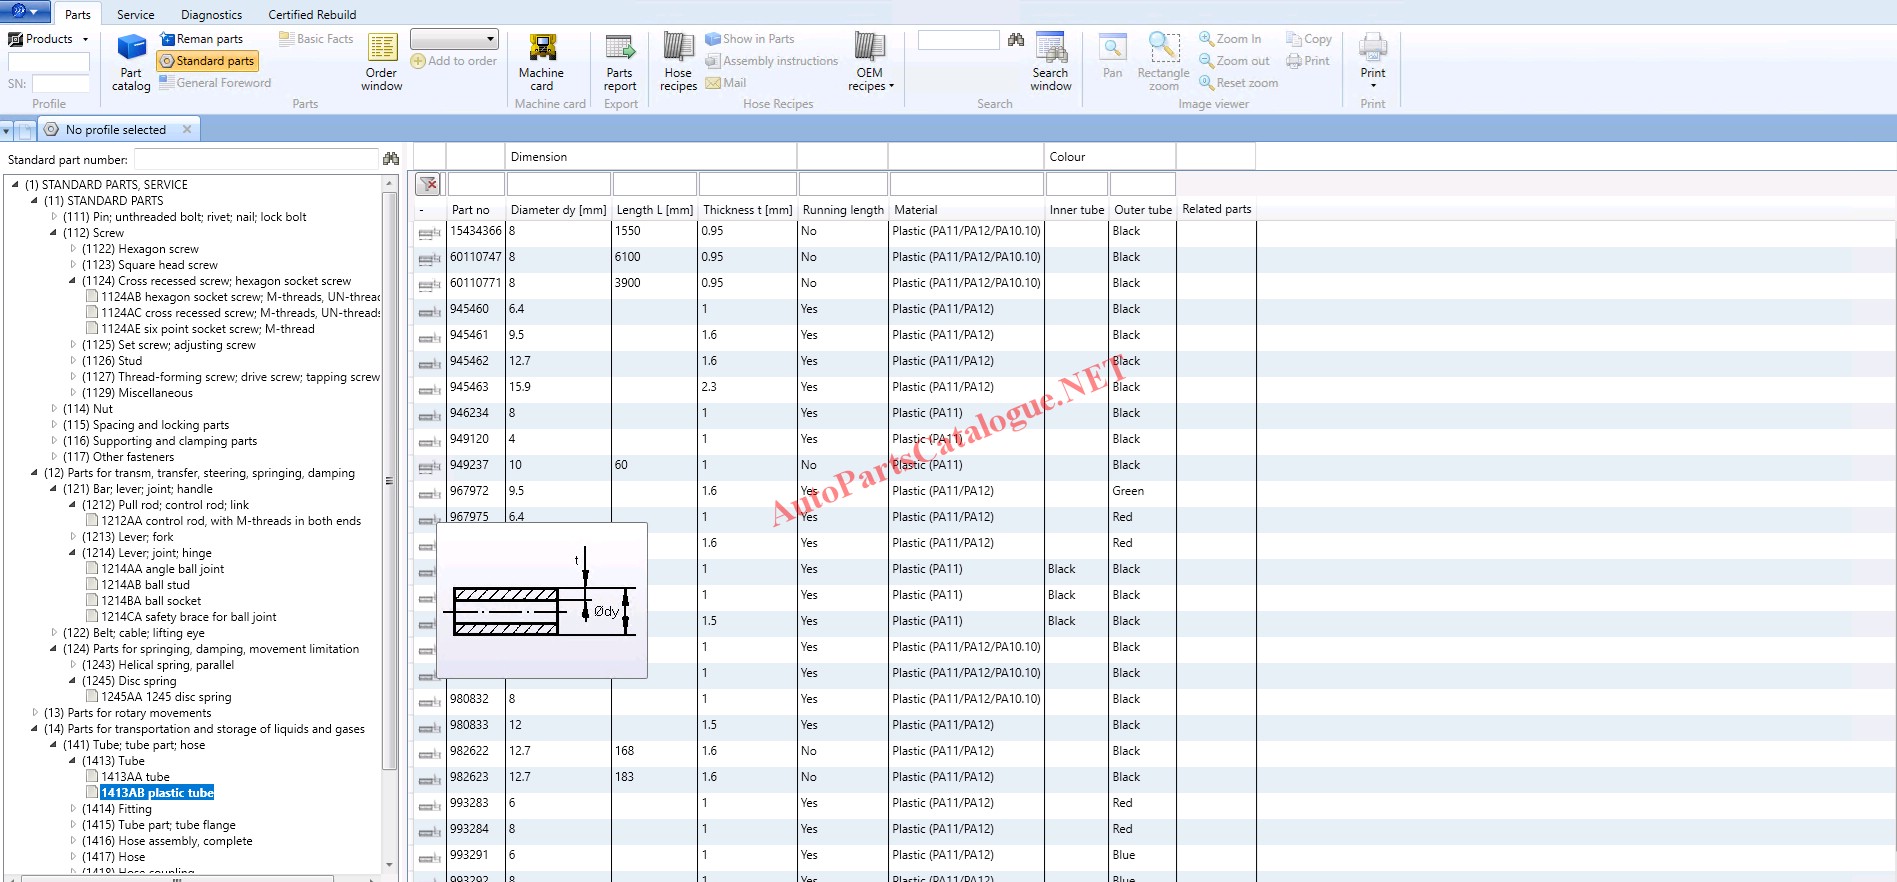Viewport: 1897px width, 882px height.
Task: Select 1413AA tube in the tree
Action: click(135, 777)
